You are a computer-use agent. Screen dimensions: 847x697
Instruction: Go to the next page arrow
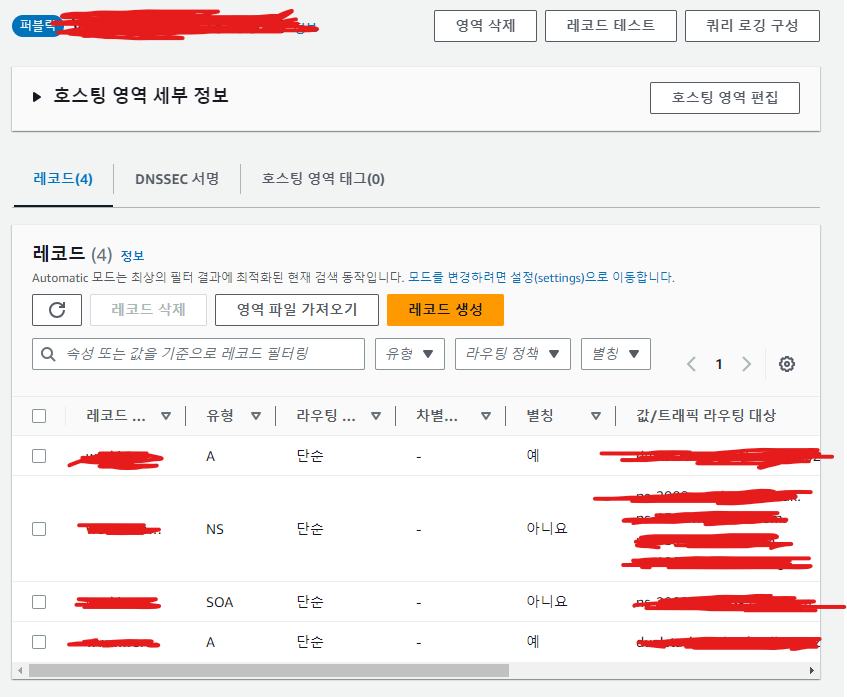point(747,364)
